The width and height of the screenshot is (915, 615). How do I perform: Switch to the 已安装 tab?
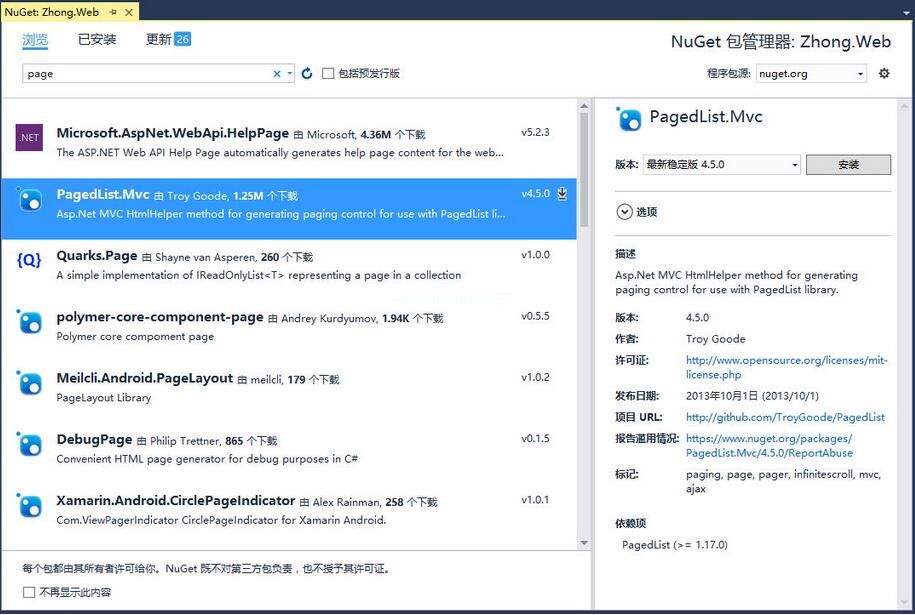97,40
